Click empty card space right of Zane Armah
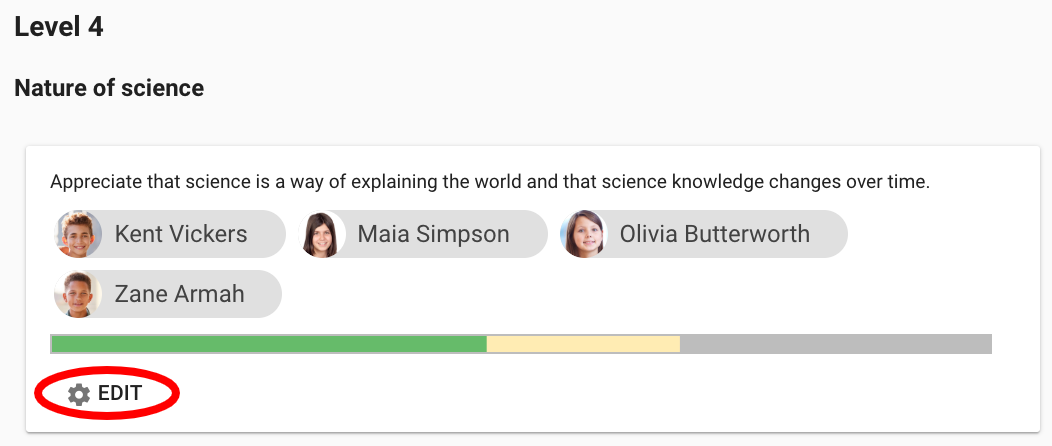 pyautogui.click(x=600, y=294)
